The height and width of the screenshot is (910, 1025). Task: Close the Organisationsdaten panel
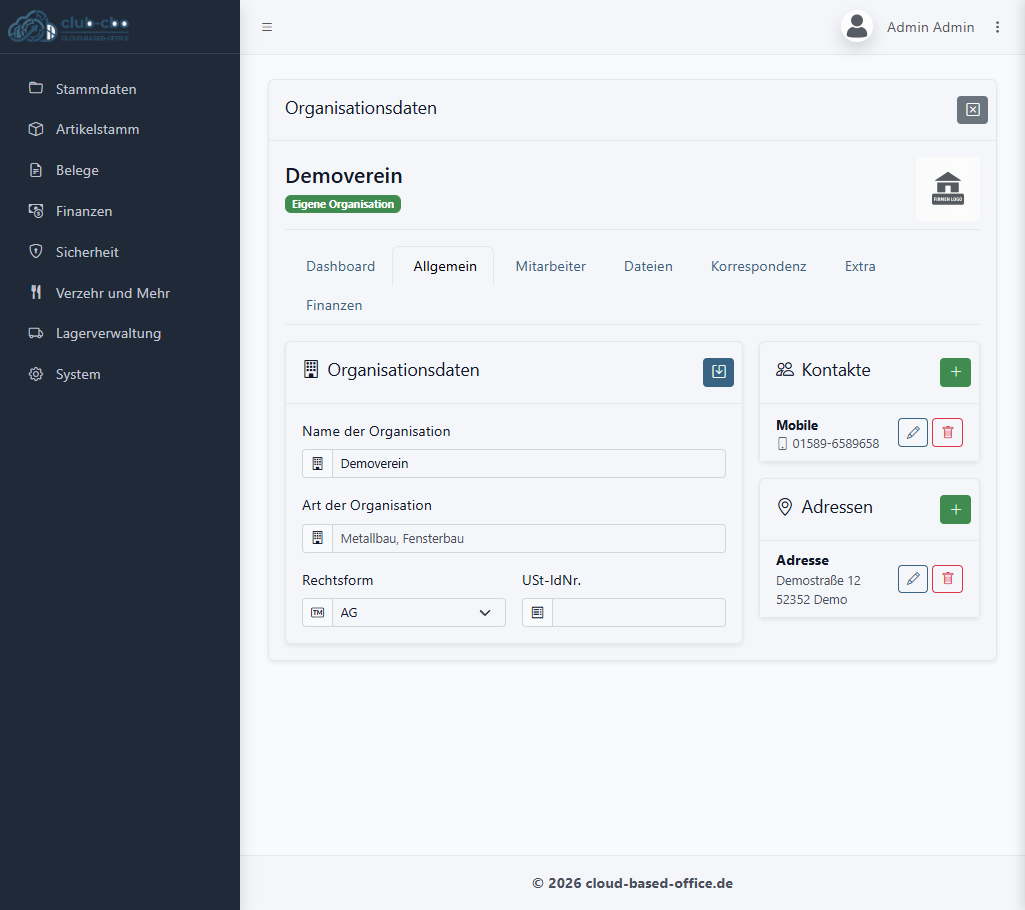click(972, 110)
